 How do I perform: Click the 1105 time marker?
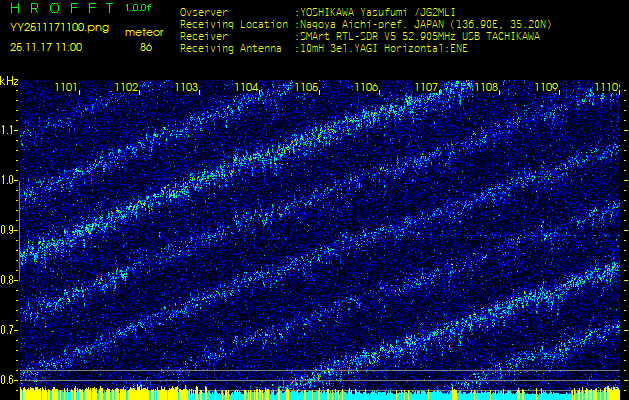click(x=306, y=87)
